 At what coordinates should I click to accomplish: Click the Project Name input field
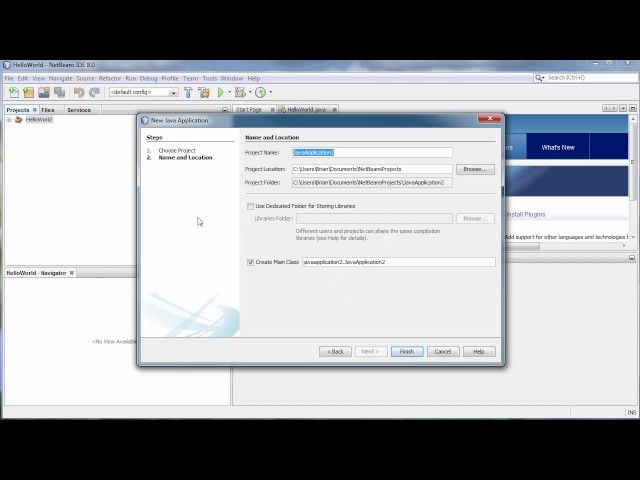click(372, 152)
